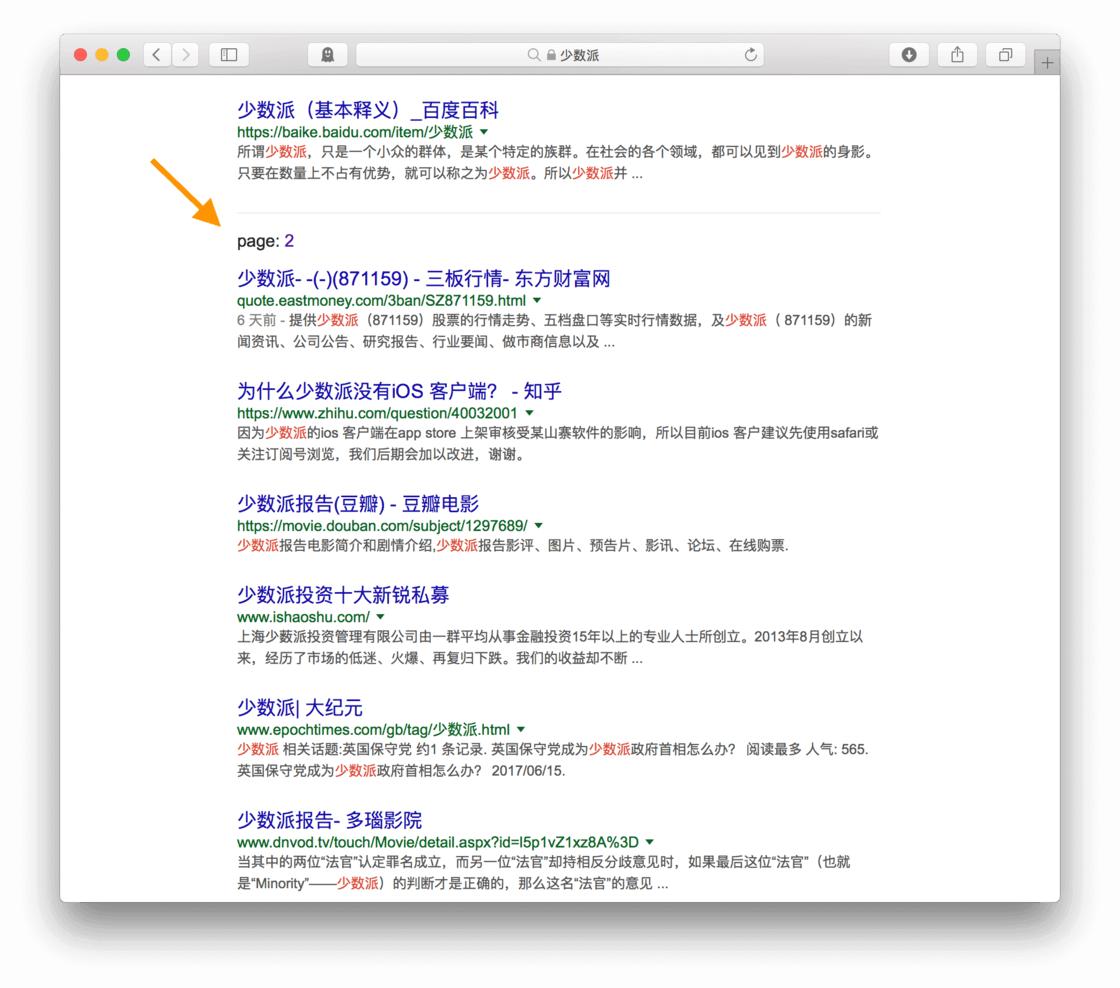Click the ghost extension icon in toolbar
Screen dimensions: 1120x988
pos(327,55)
